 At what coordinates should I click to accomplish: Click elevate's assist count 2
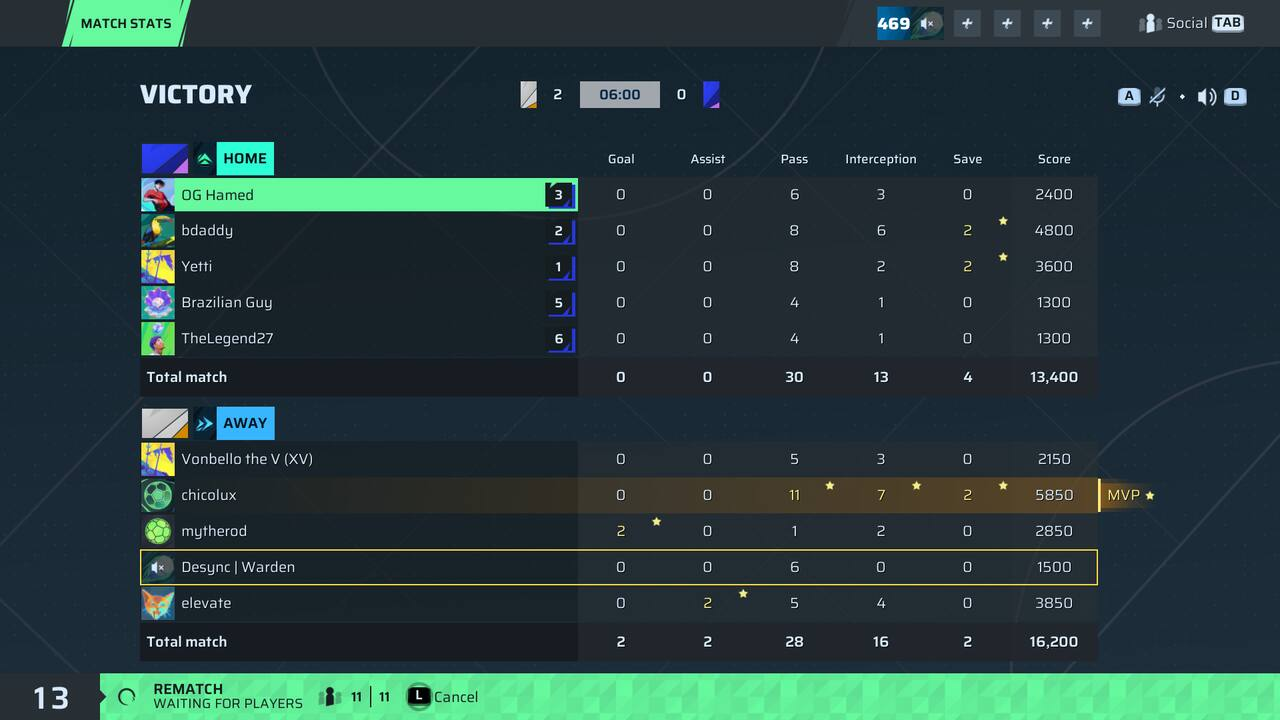(708, 603)
